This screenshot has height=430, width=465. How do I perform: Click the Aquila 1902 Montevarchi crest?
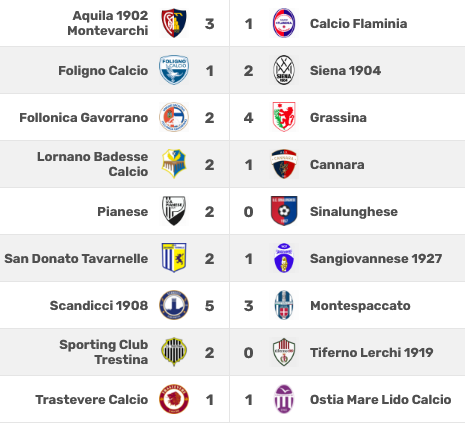[174, 23]
